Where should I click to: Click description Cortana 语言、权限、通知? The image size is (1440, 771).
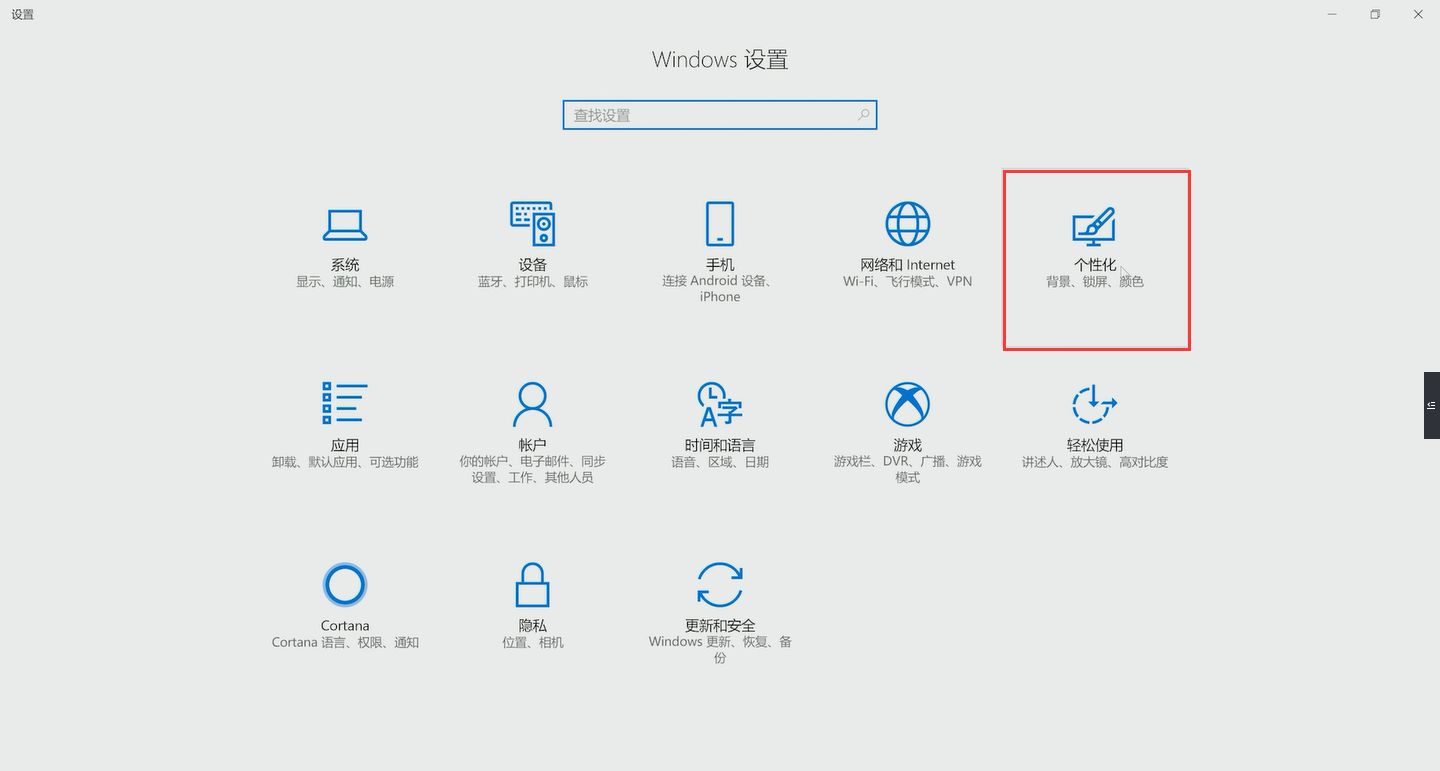(345, 642)
